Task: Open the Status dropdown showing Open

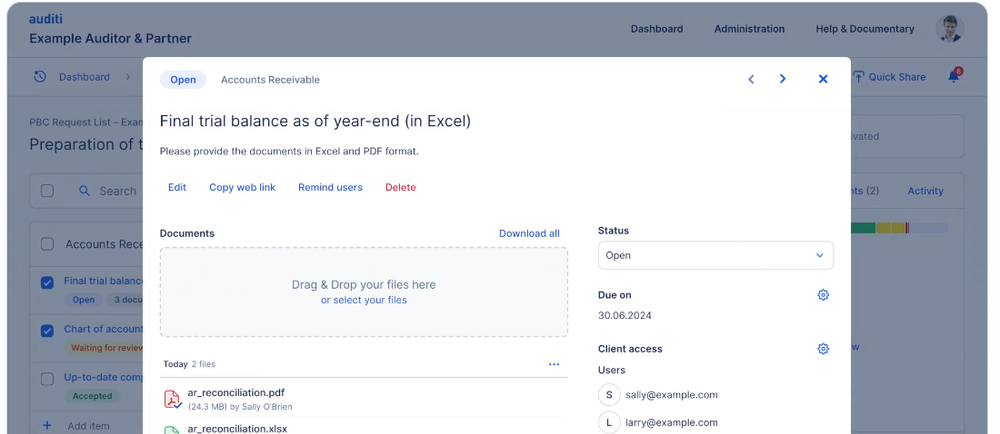Action: click(716, 255)
